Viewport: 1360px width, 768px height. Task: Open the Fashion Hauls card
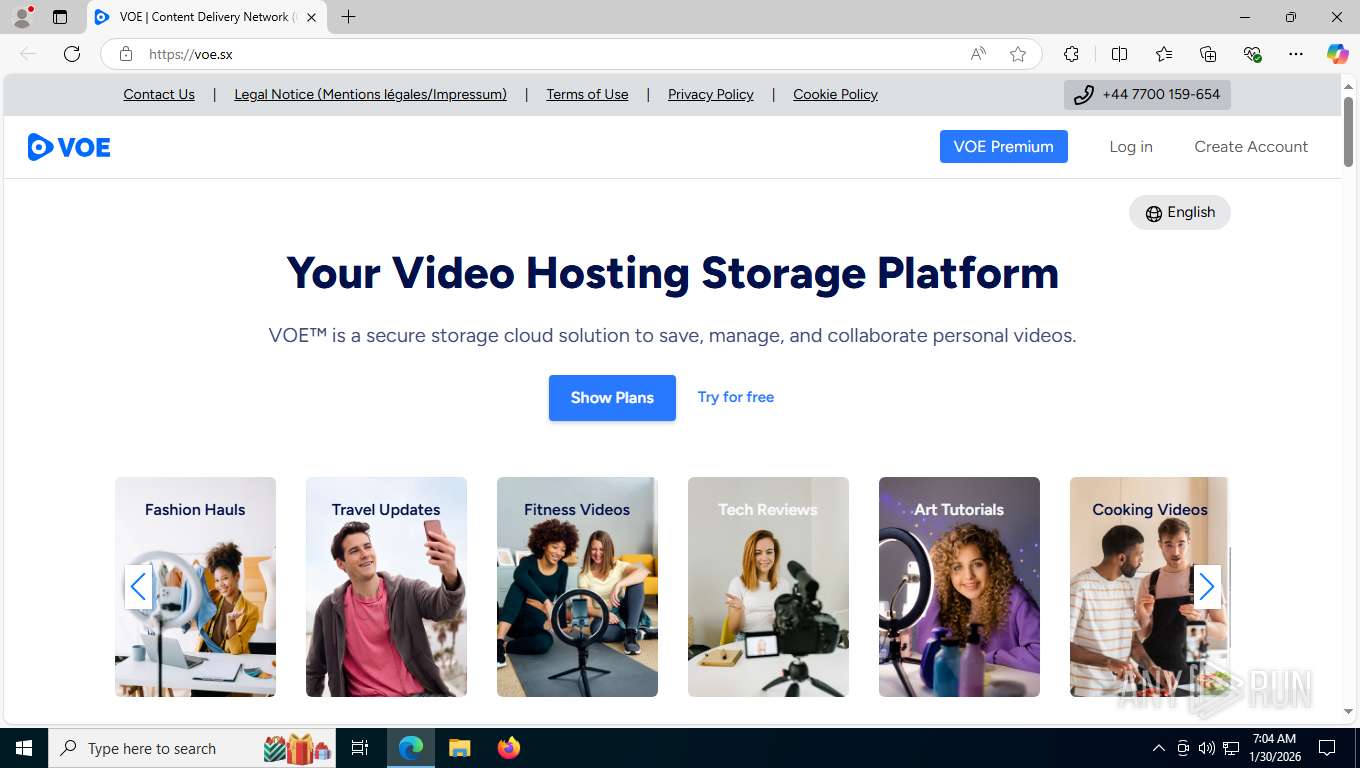pos(195,587)
